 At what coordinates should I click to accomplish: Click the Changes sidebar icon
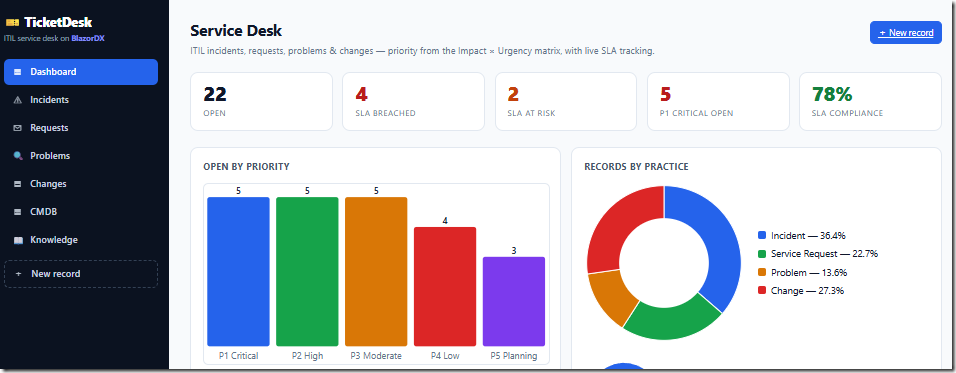click(x=17, y=184)
